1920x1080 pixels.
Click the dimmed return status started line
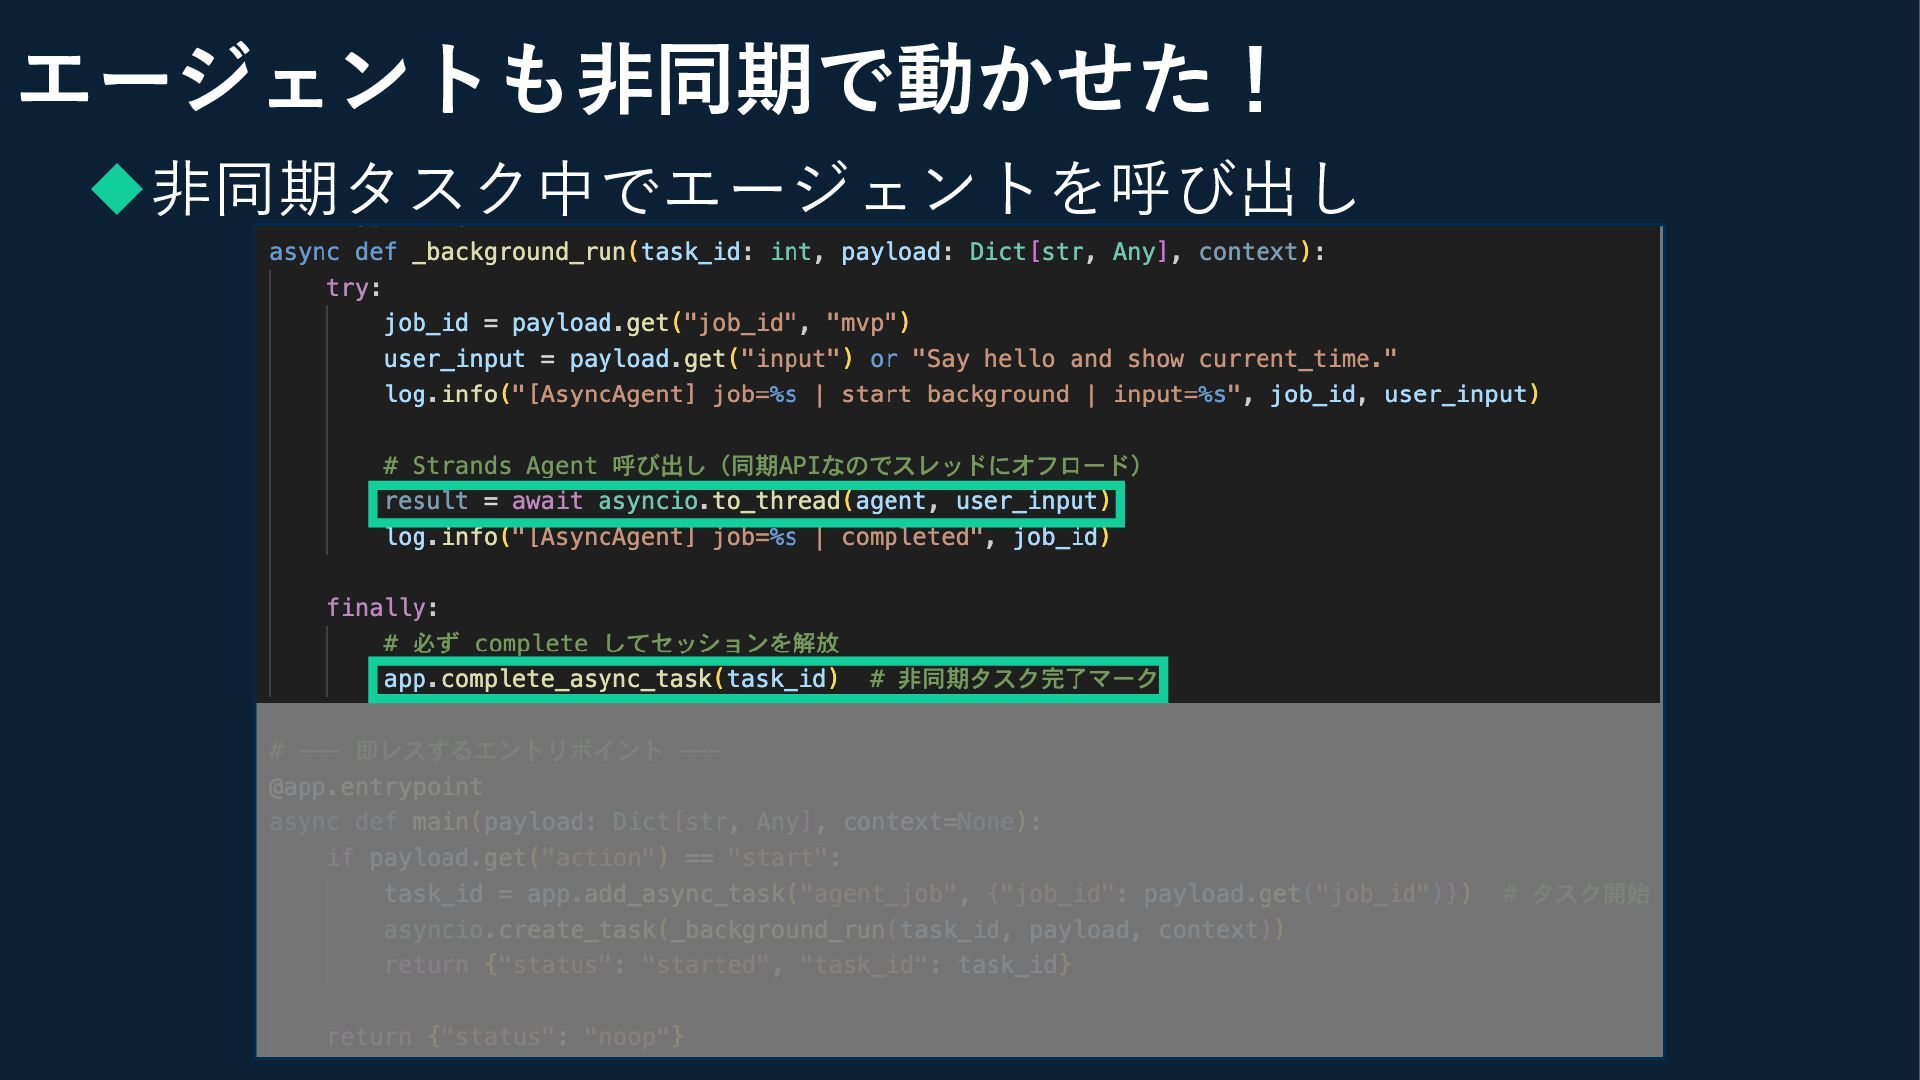click(x=727, y=965)
